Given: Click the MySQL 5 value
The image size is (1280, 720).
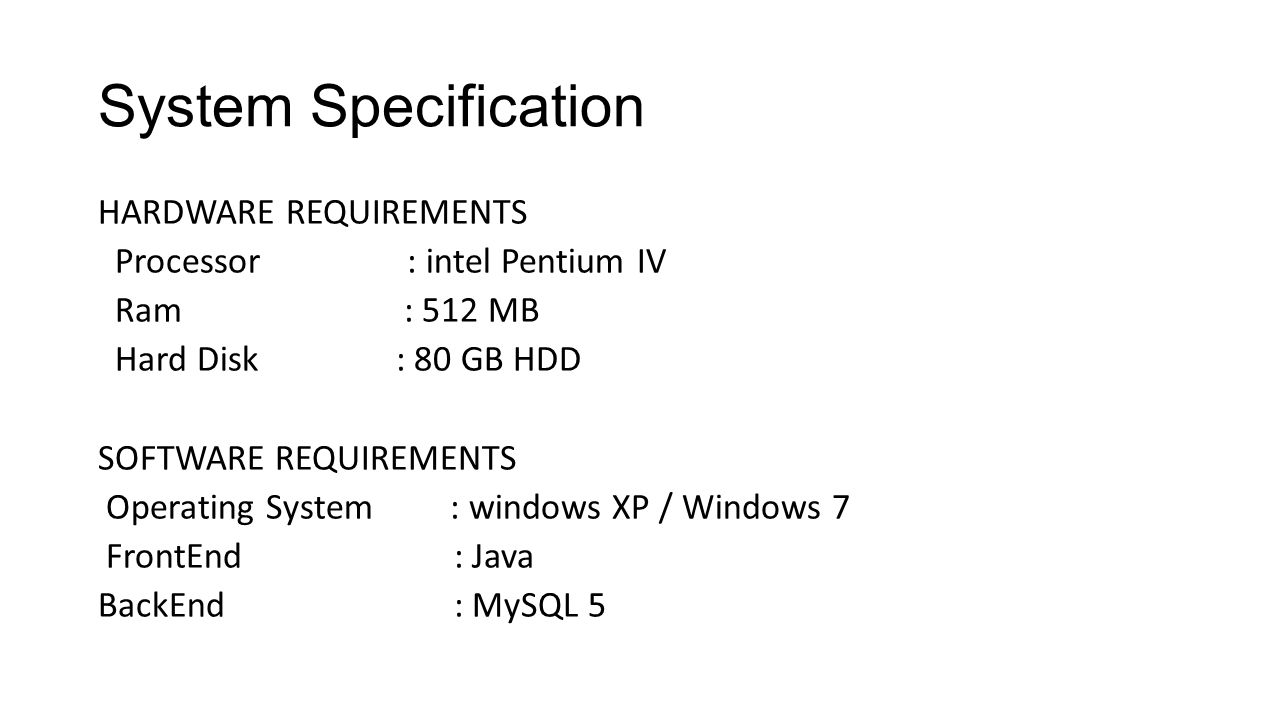Looking at the screenshot, I should pyautogui.click(x=538, y=606).
